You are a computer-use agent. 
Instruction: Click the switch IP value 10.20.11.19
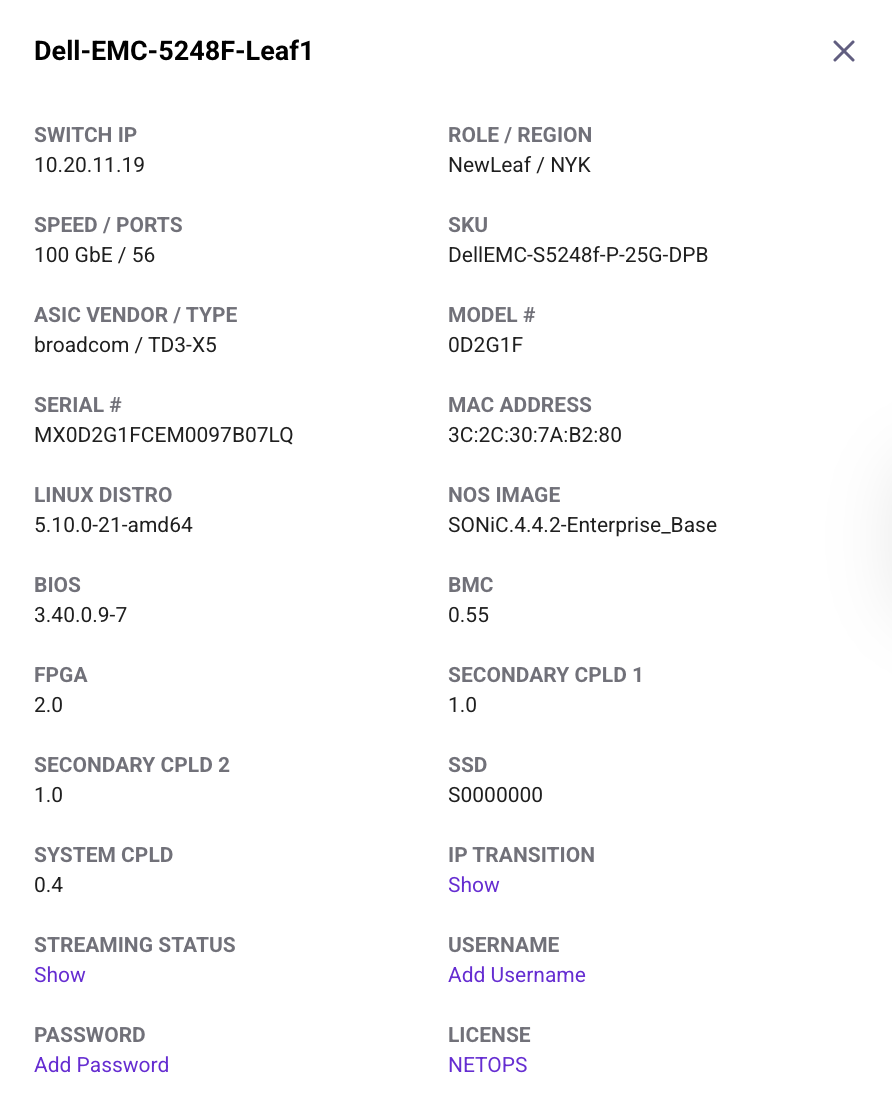[89, 165]
